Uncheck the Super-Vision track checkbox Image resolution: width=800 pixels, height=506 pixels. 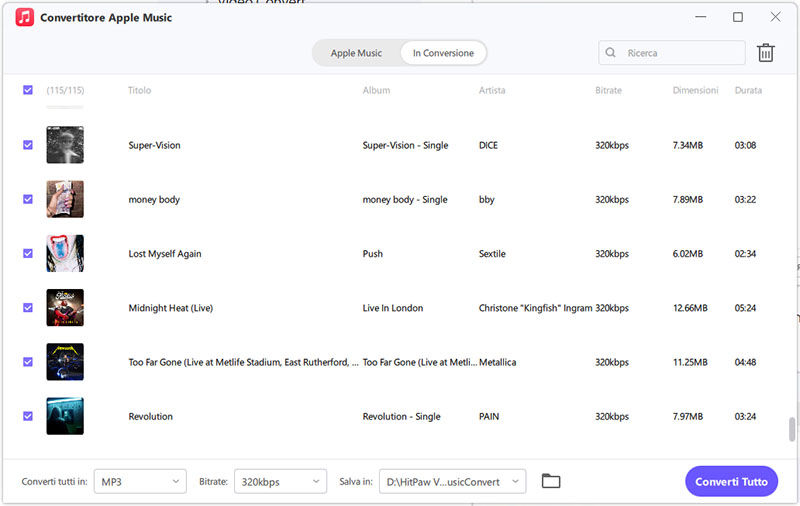(x=28, y=145)
